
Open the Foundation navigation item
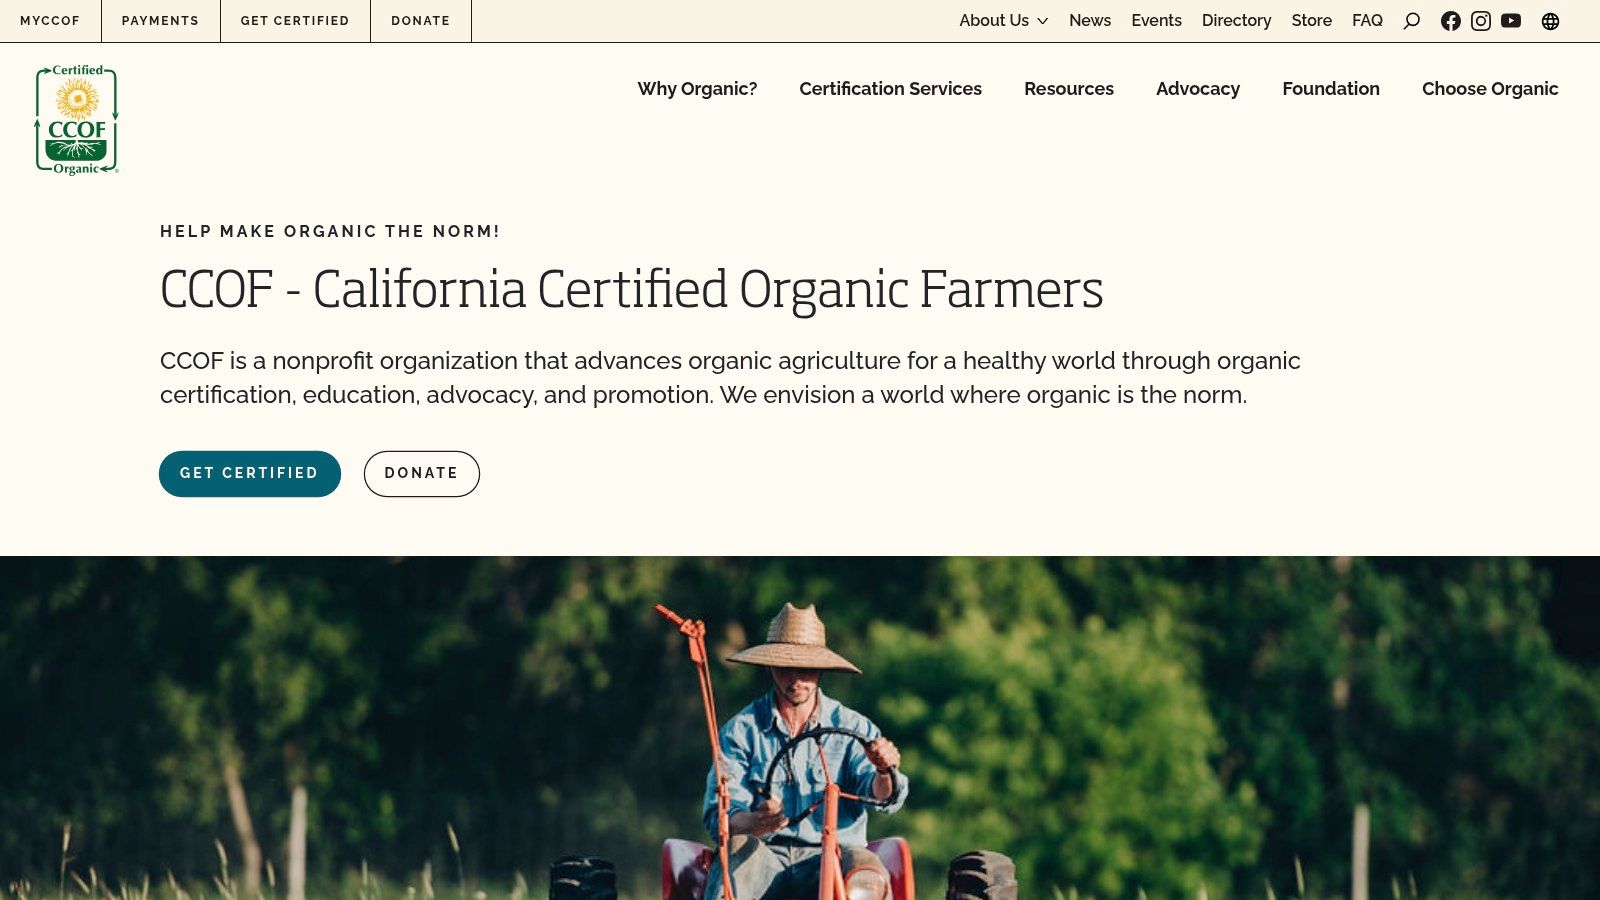pos(1330,89)
